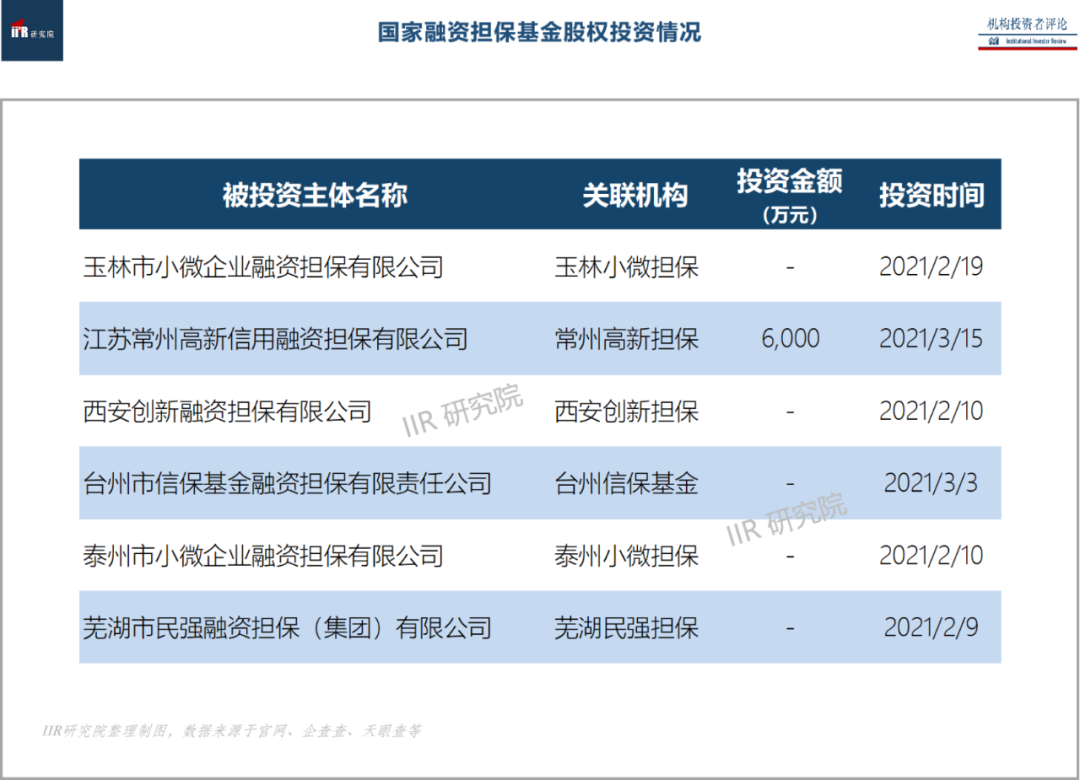Select the title 国家融资担保基金股权投资情况
The image size is (1080, 780).
539,32
